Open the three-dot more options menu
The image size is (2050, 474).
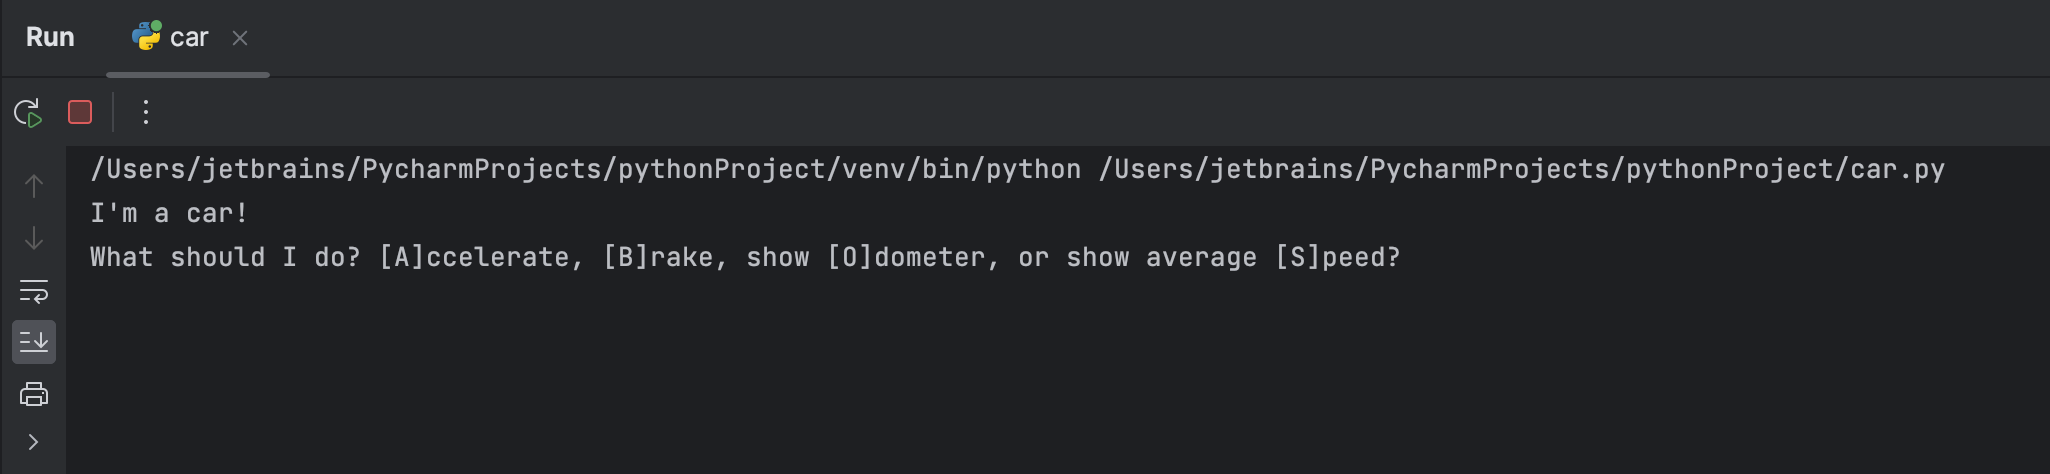point(146,112)
